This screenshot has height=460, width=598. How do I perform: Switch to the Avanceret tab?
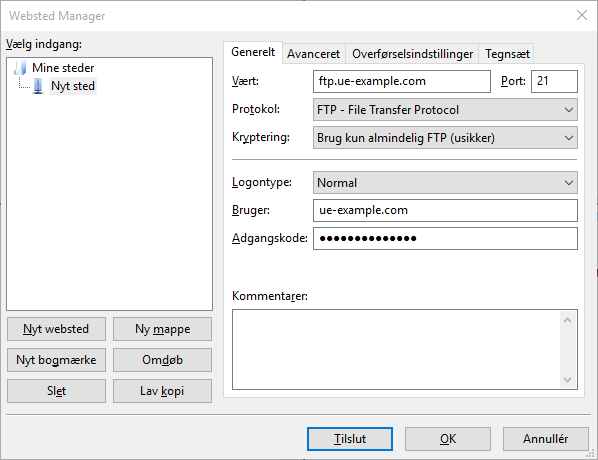click(x=313, y=54)
